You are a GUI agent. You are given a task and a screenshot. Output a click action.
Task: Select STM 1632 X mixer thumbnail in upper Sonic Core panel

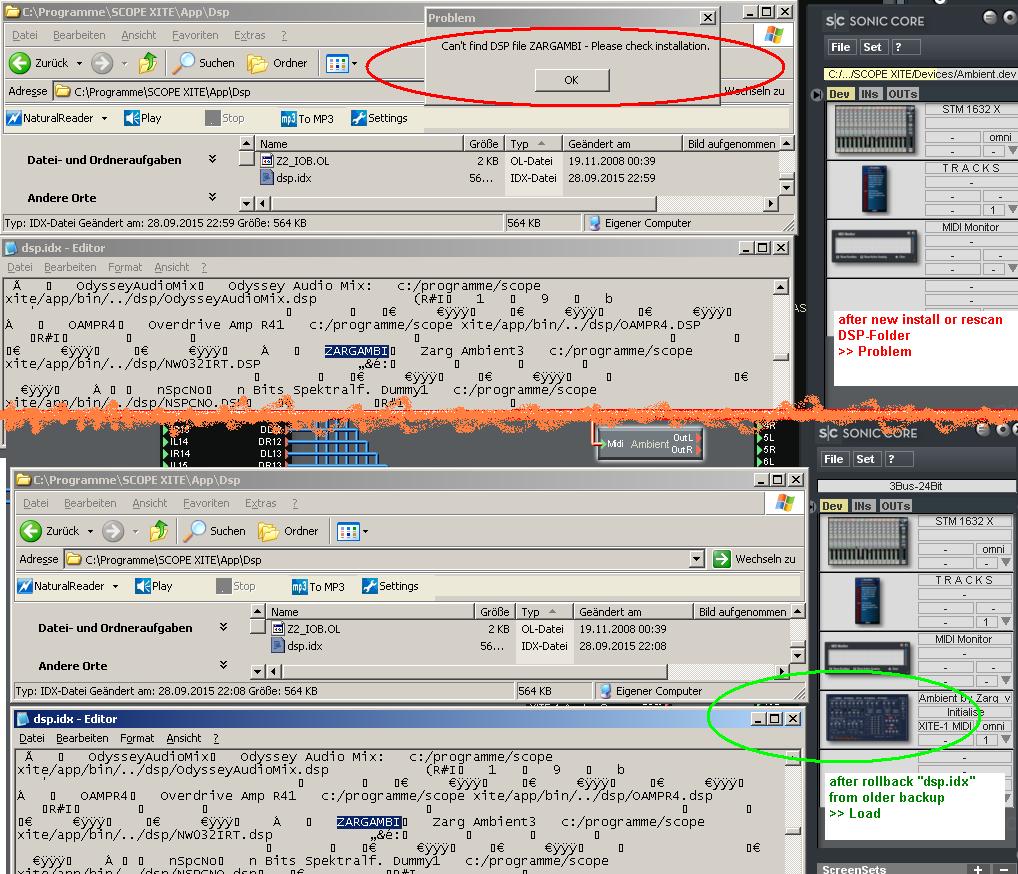[x=875, y=130]
